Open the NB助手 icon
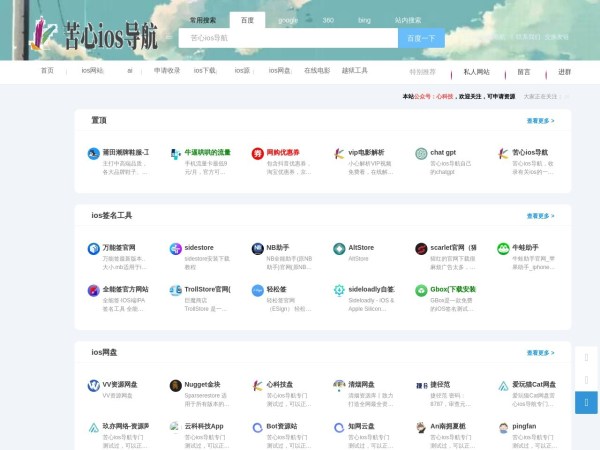 (x=258, y=248)
